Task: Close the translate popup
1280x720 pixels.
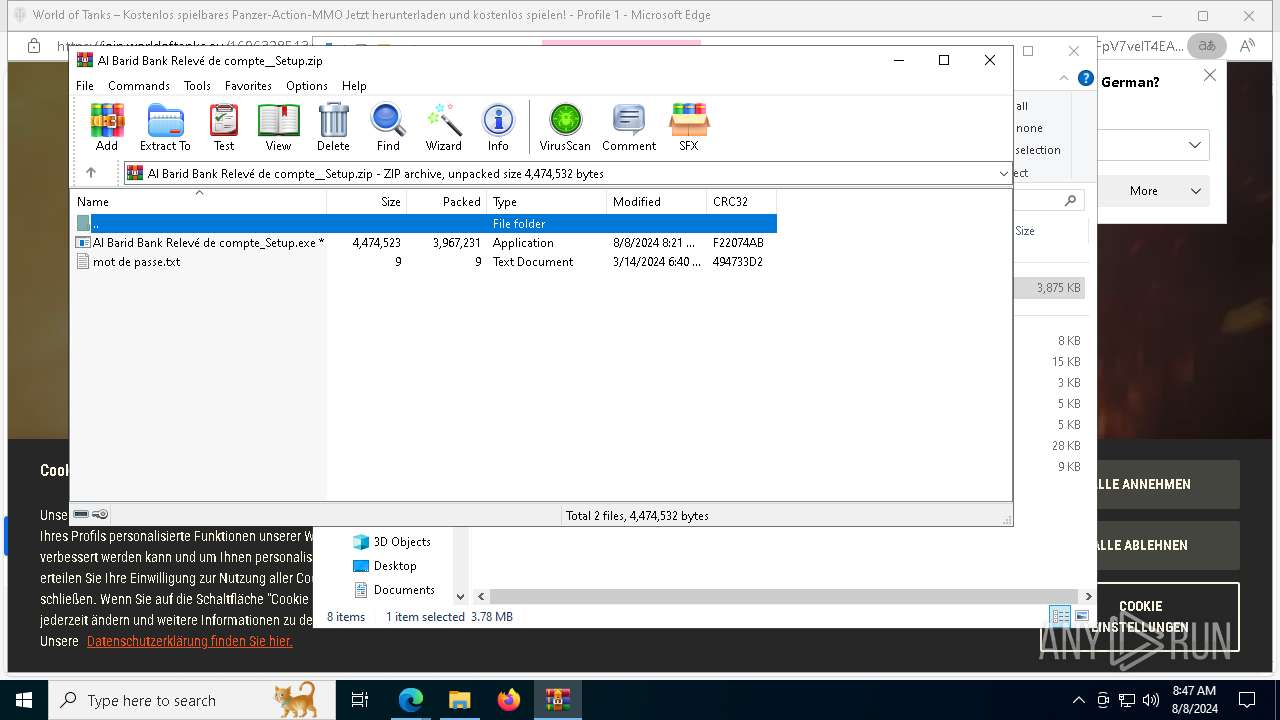Action: tap(1209, 75)
